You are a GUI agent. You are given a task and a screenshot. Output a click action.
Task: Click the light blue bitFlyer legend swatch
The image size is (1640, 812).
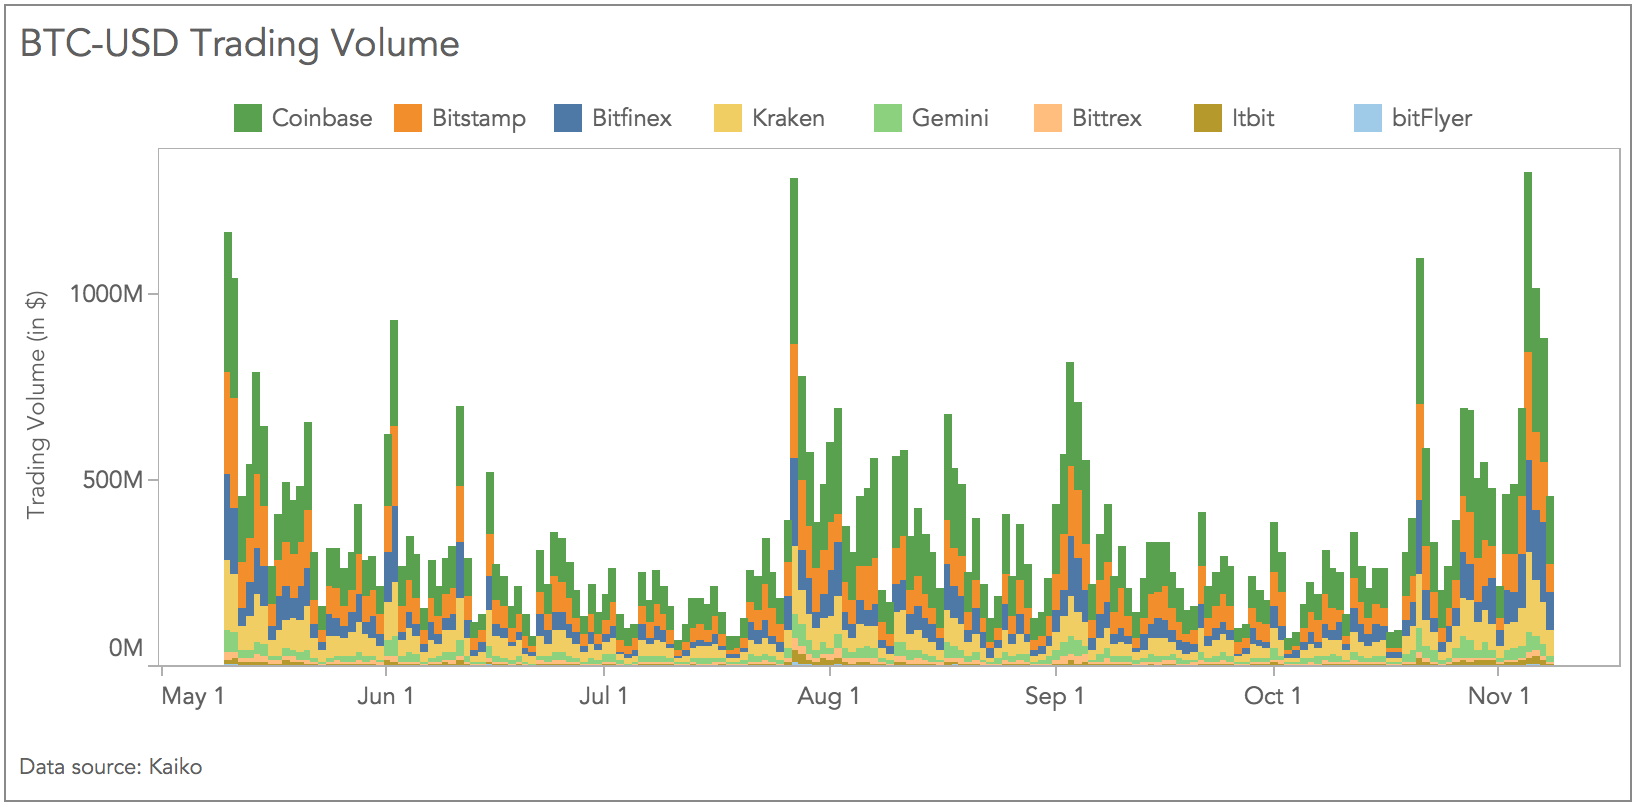1368,118
